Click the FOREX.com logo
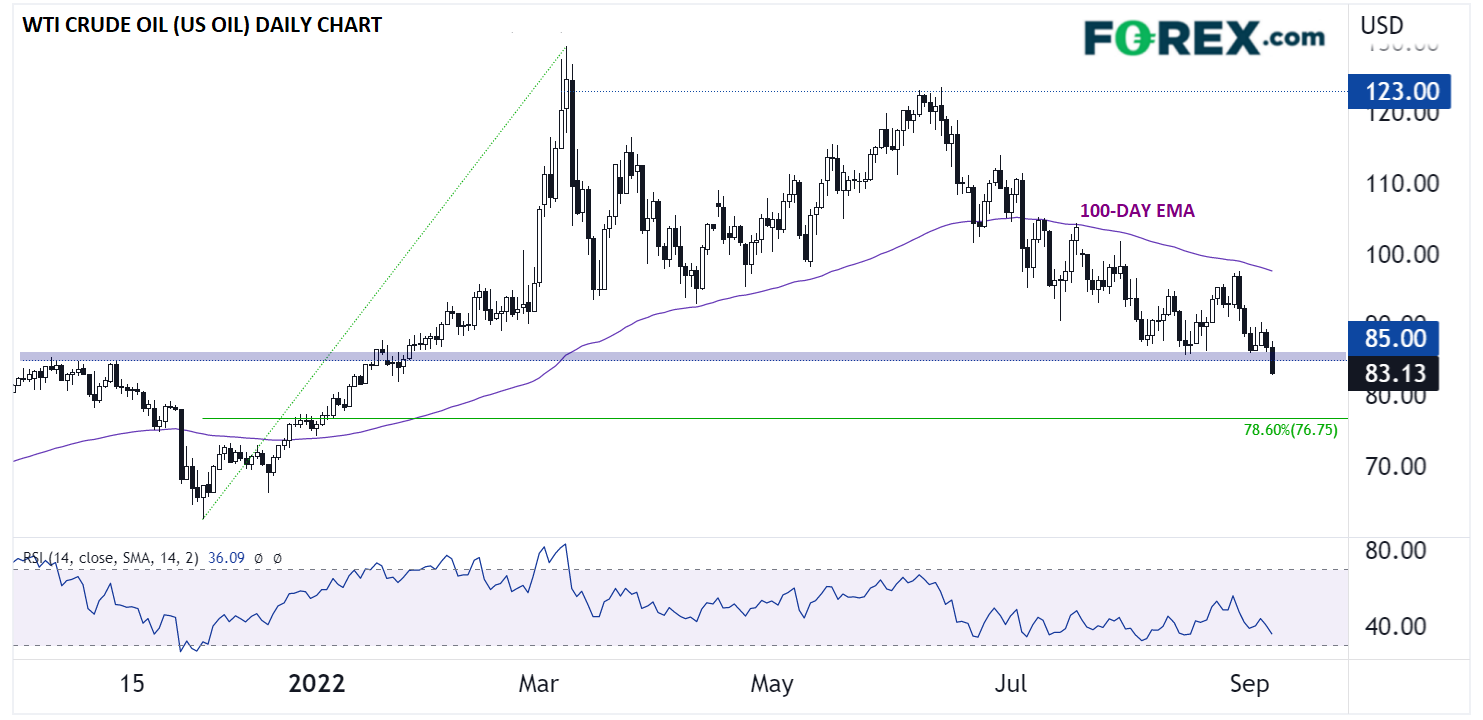The height and width of the screenshot is (720, 1483). click(x=1204, y=38)
